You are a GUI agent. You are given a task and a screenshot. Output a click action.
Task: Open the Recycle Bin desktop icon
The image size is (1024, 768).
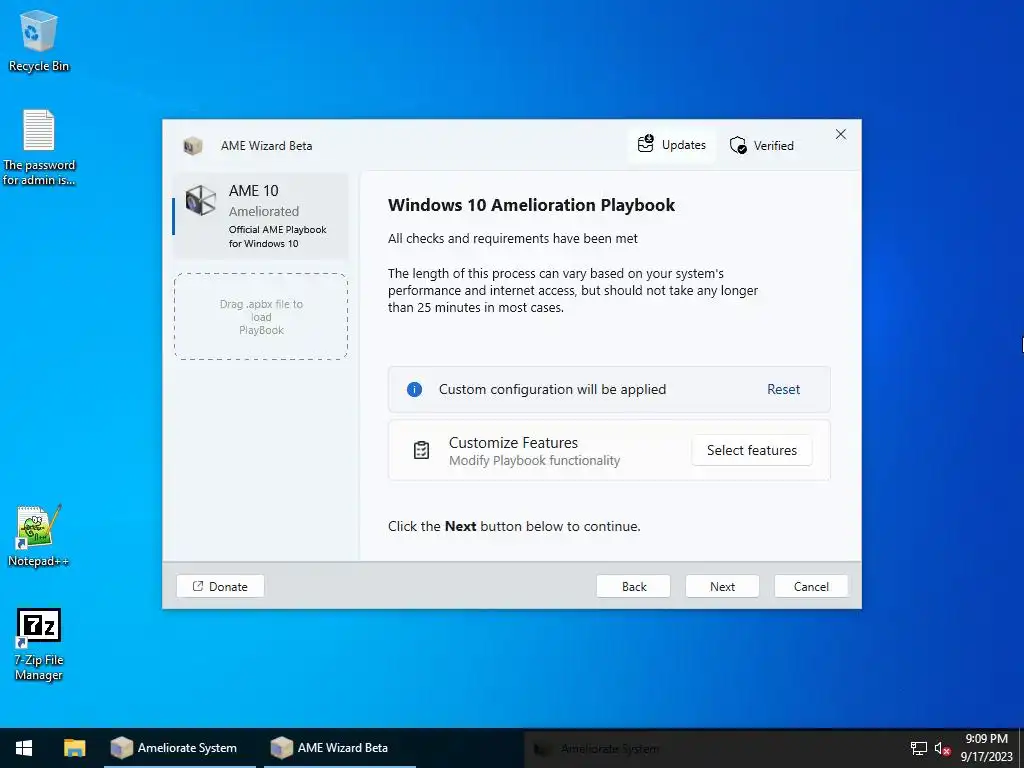pos(39,40)
